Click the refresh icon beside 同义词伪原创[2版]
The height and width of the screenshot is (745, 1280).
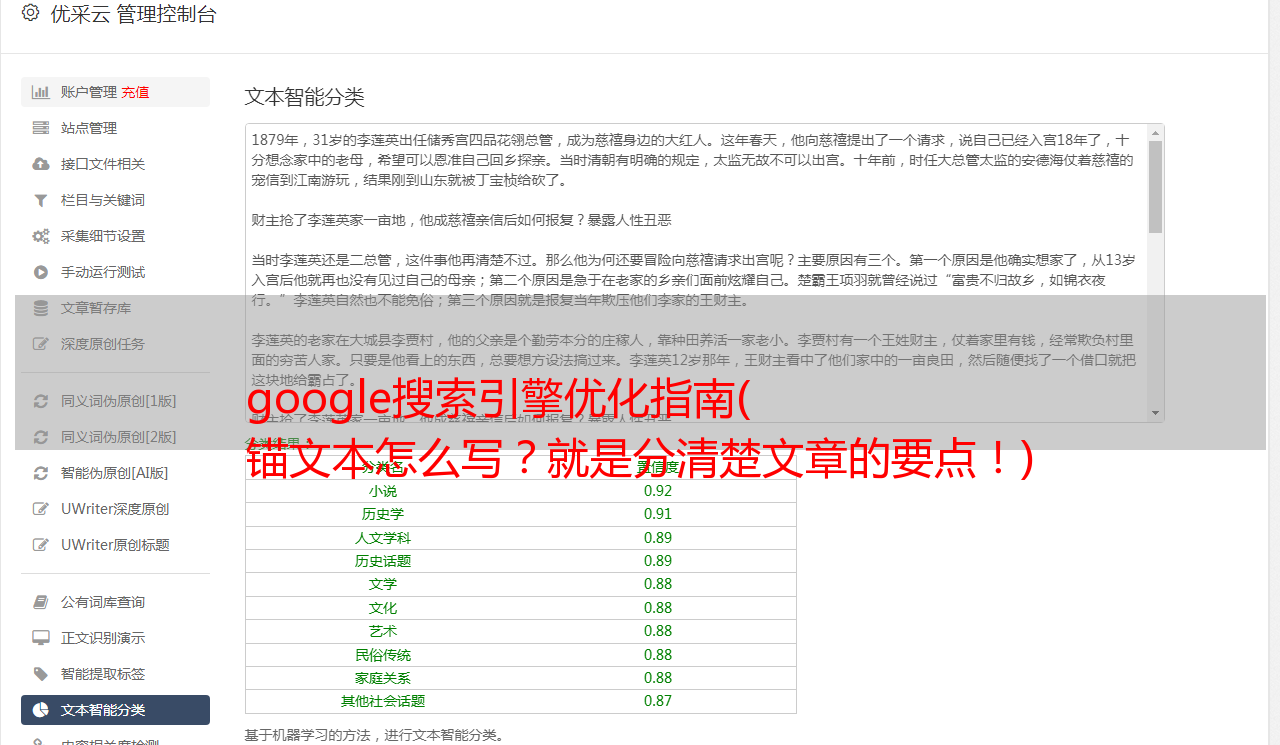tap(41, 437)
